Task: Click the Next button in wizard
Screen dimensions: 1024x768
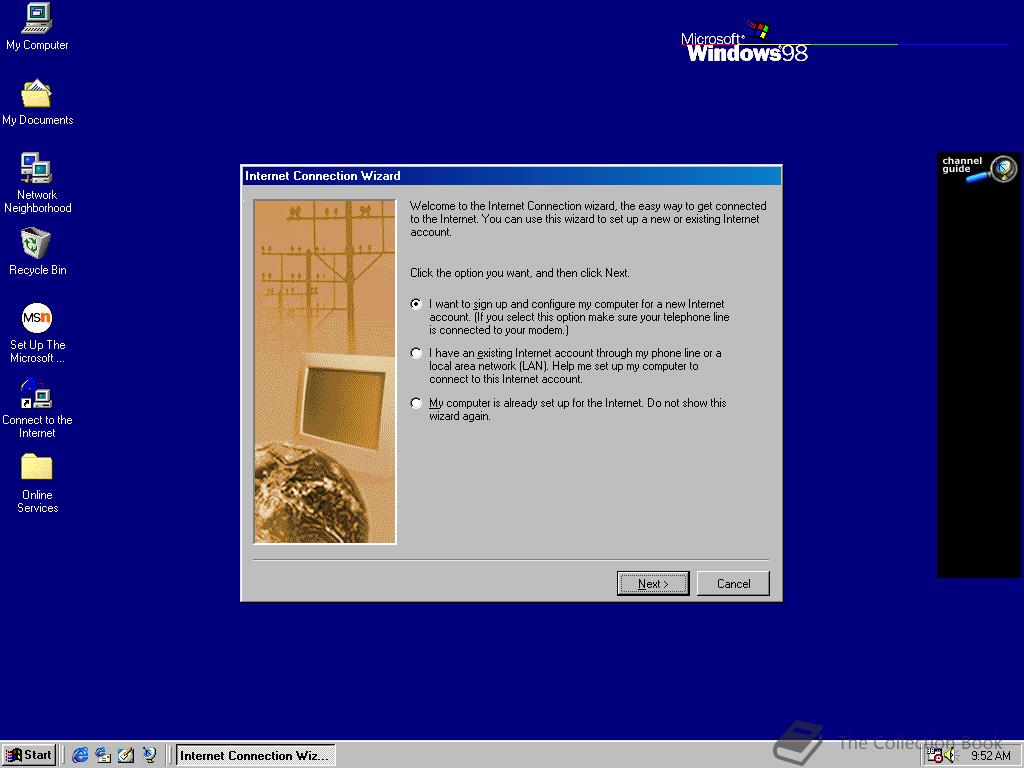Action: coord(653,584)
